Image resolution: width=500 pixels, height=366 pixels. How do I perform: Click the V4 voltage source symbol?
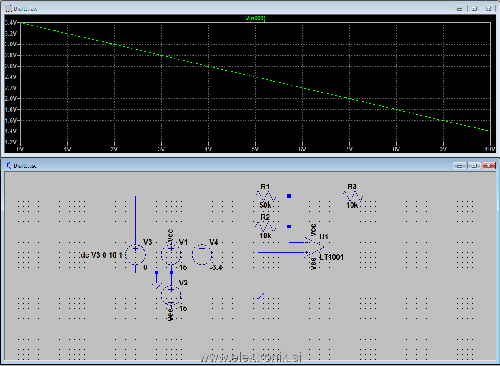tap(202, 254)
